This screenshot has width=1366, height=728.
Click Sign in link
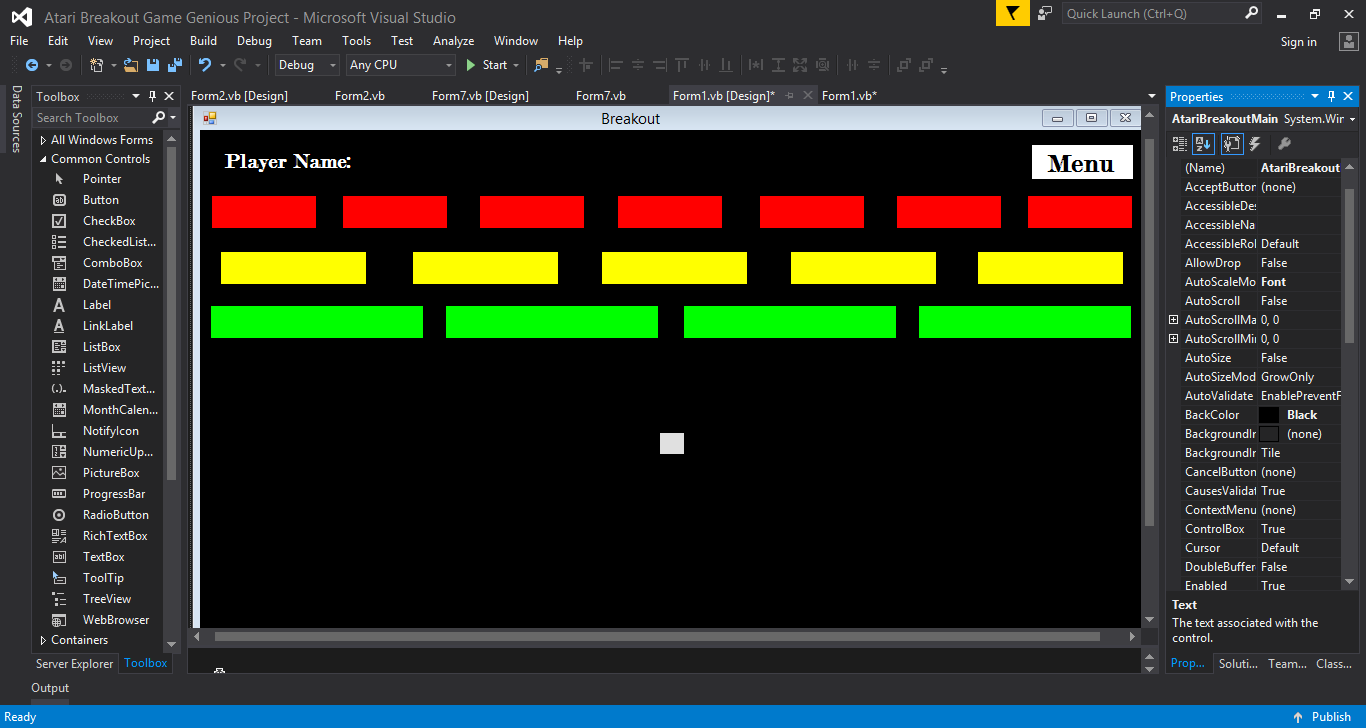[1299, 42]
